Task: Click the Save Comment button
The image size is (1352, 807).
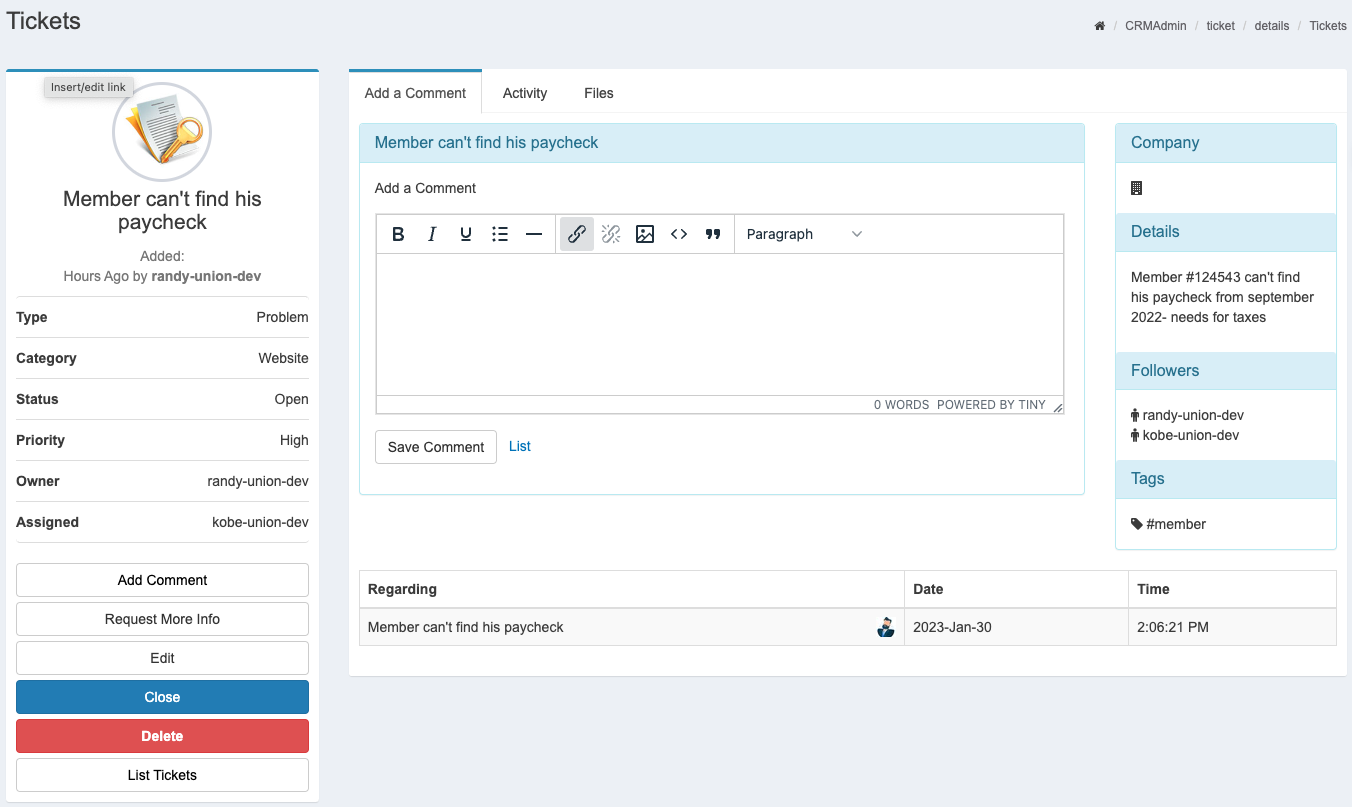Action: pos(436,447)
